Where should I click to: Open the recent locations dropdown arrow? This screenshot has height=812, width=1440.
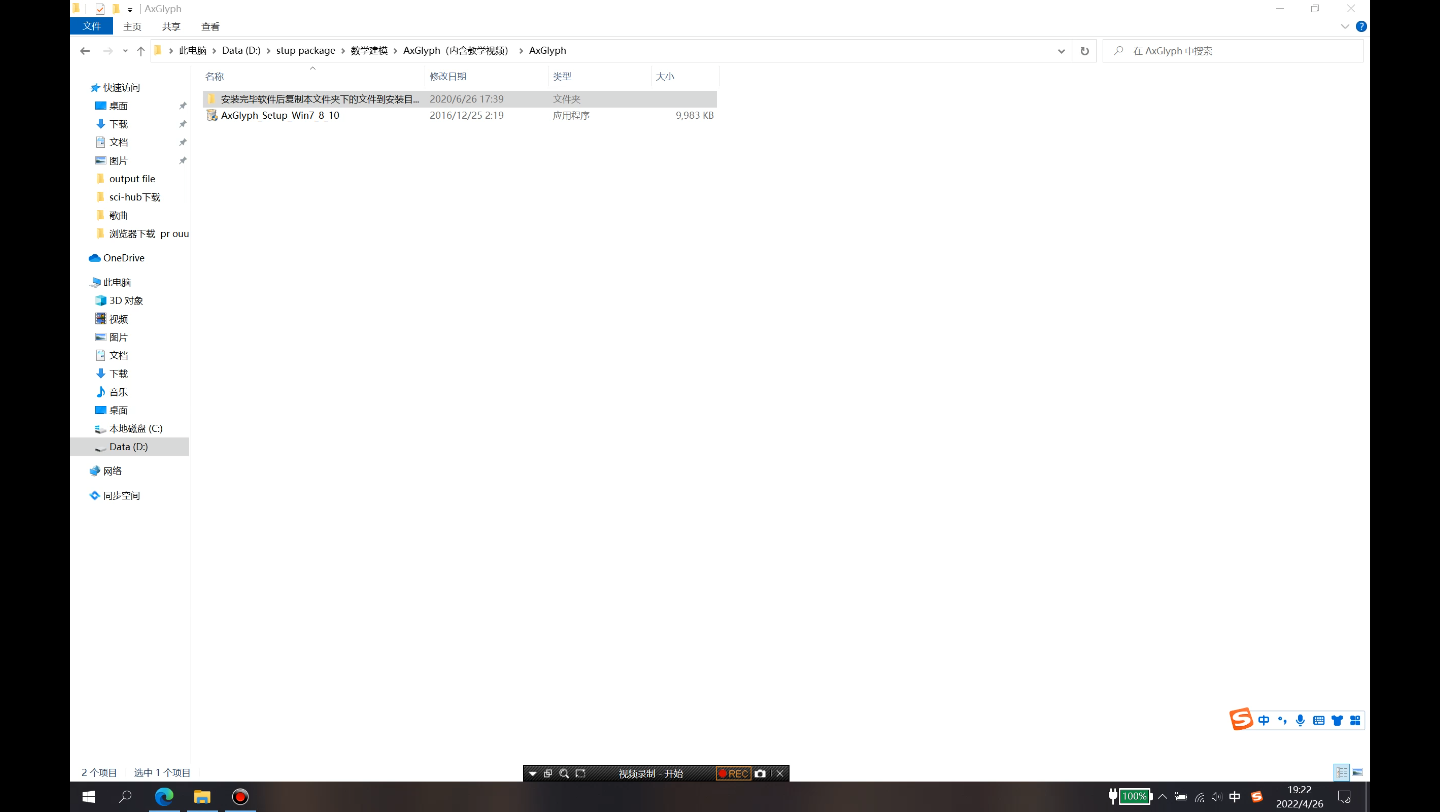125,50
